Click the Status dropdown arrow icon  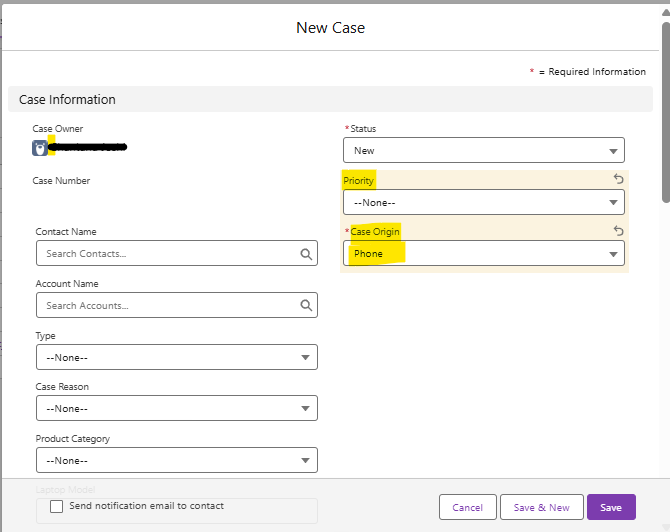[612, 151]
